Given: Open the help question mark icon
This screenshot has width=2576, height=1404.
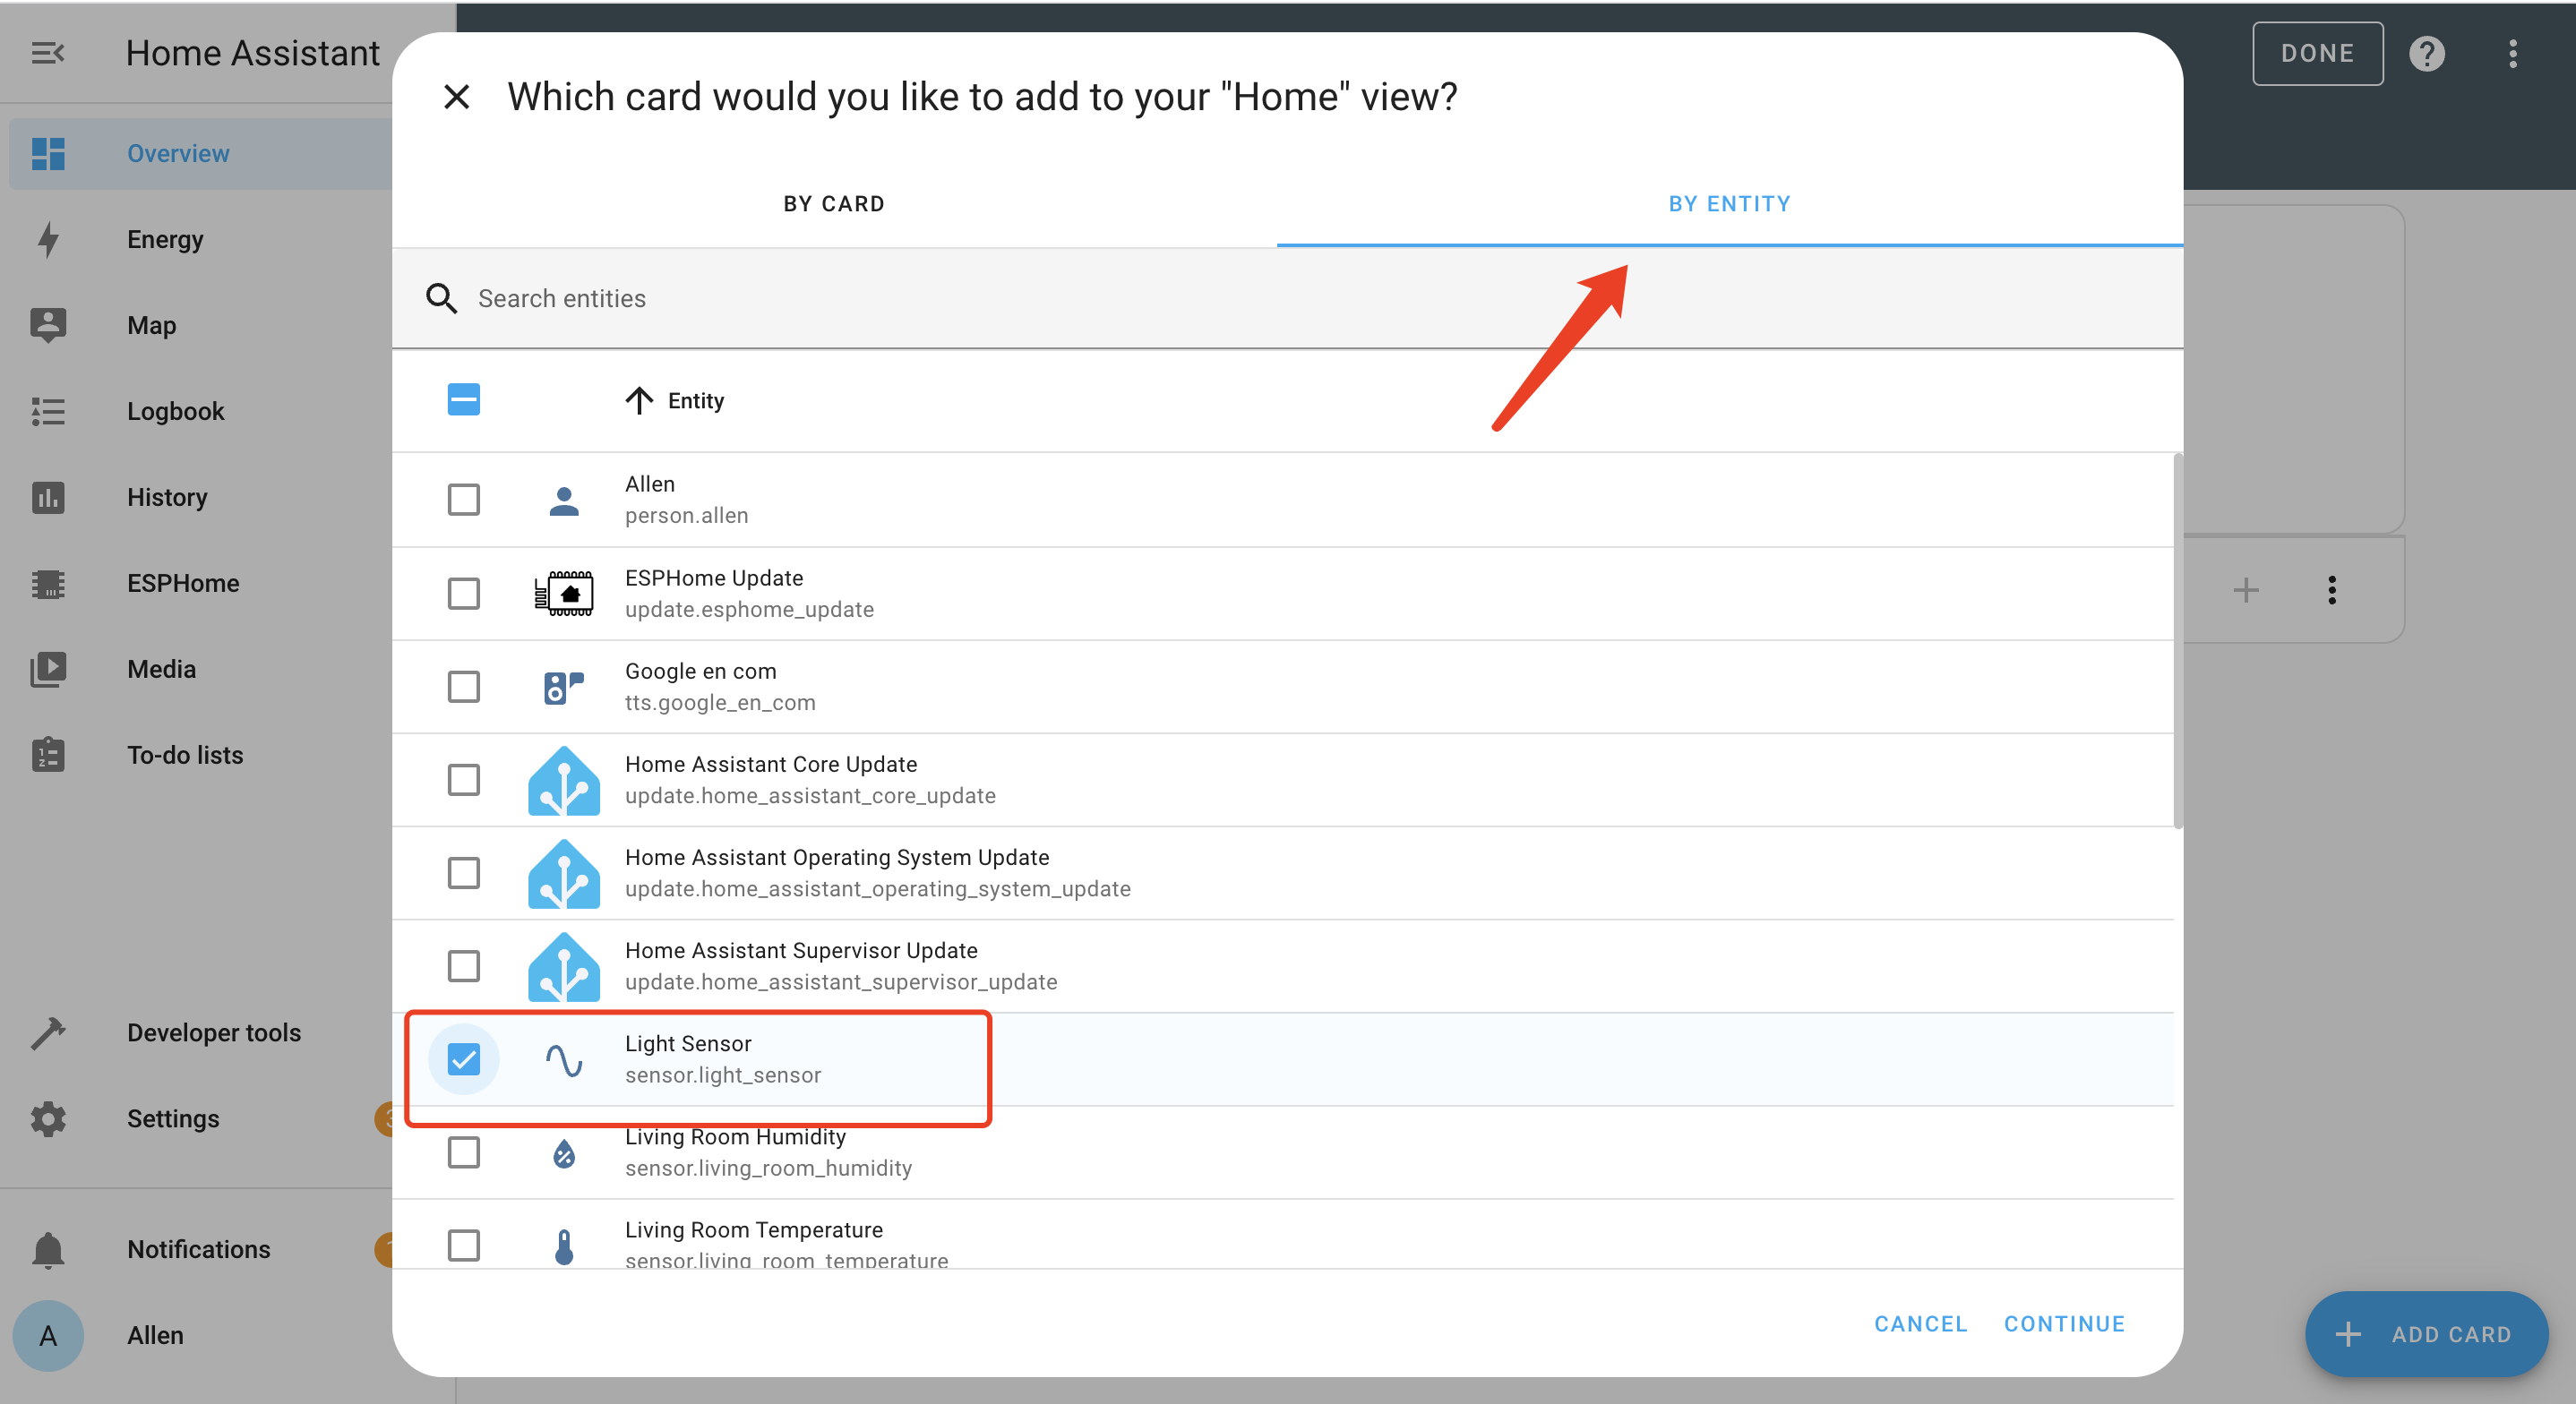Looking at the screenshot, I should [x=2427, y=53].
